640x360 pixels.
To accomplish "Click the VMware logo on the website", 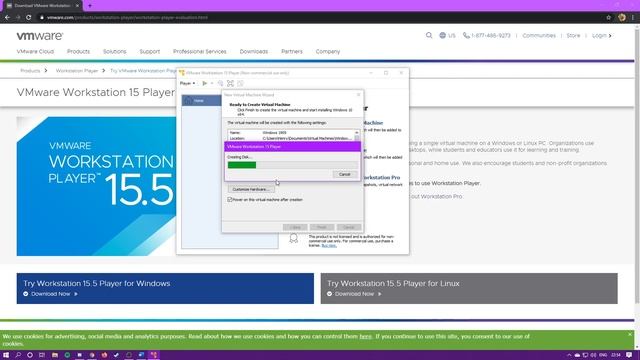I will [40, 36].
